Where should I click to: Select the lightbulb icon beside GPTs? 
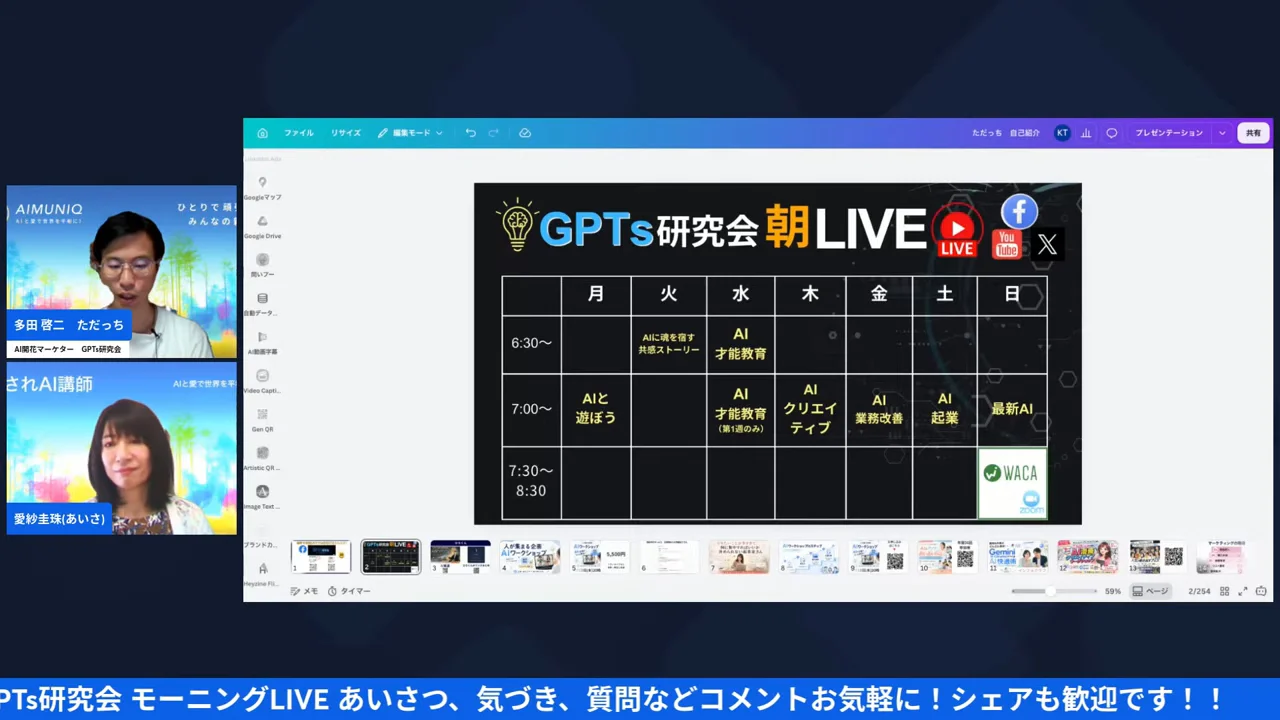point(517,223)
